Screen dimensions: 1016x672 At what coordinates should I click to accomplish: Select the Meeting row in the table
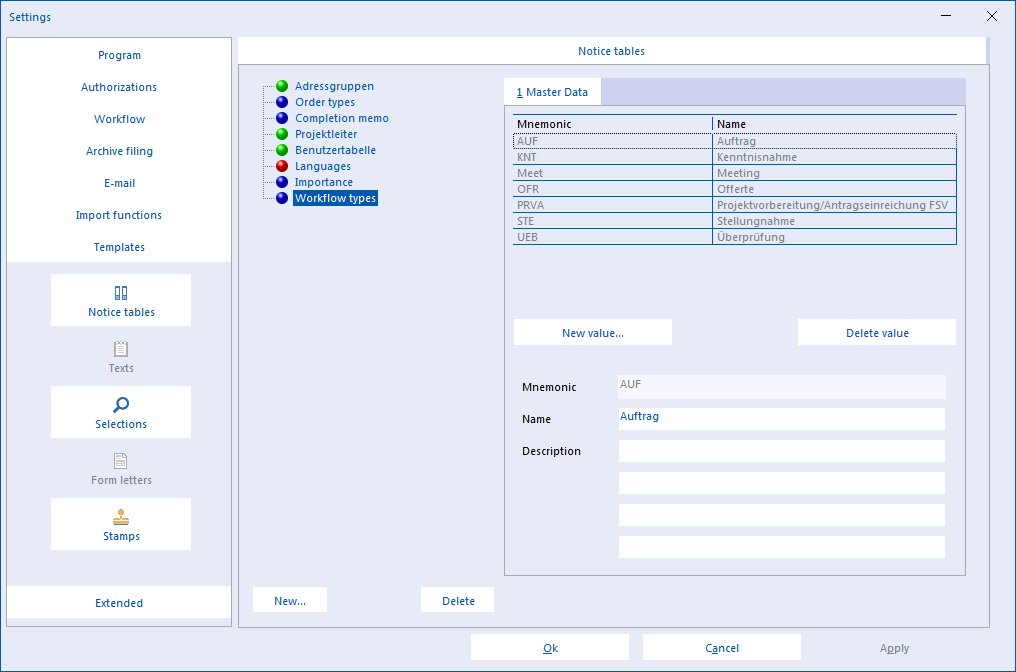[735, 173]
